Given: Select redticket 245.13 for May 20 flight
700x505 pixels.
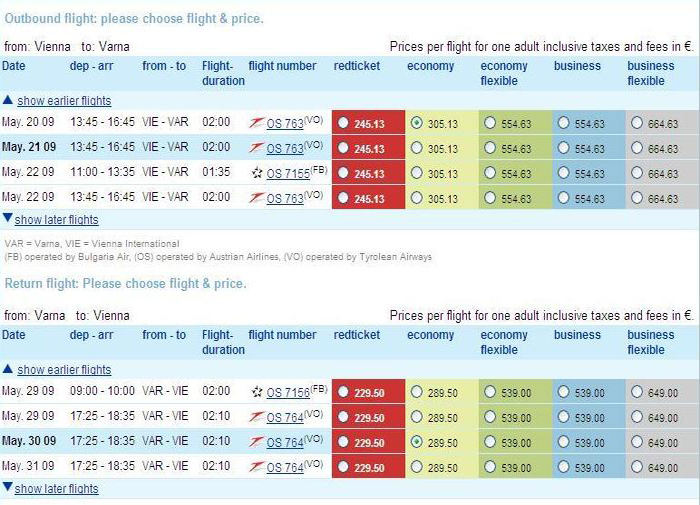Looking at the screenshot, I should click(343, 122).
